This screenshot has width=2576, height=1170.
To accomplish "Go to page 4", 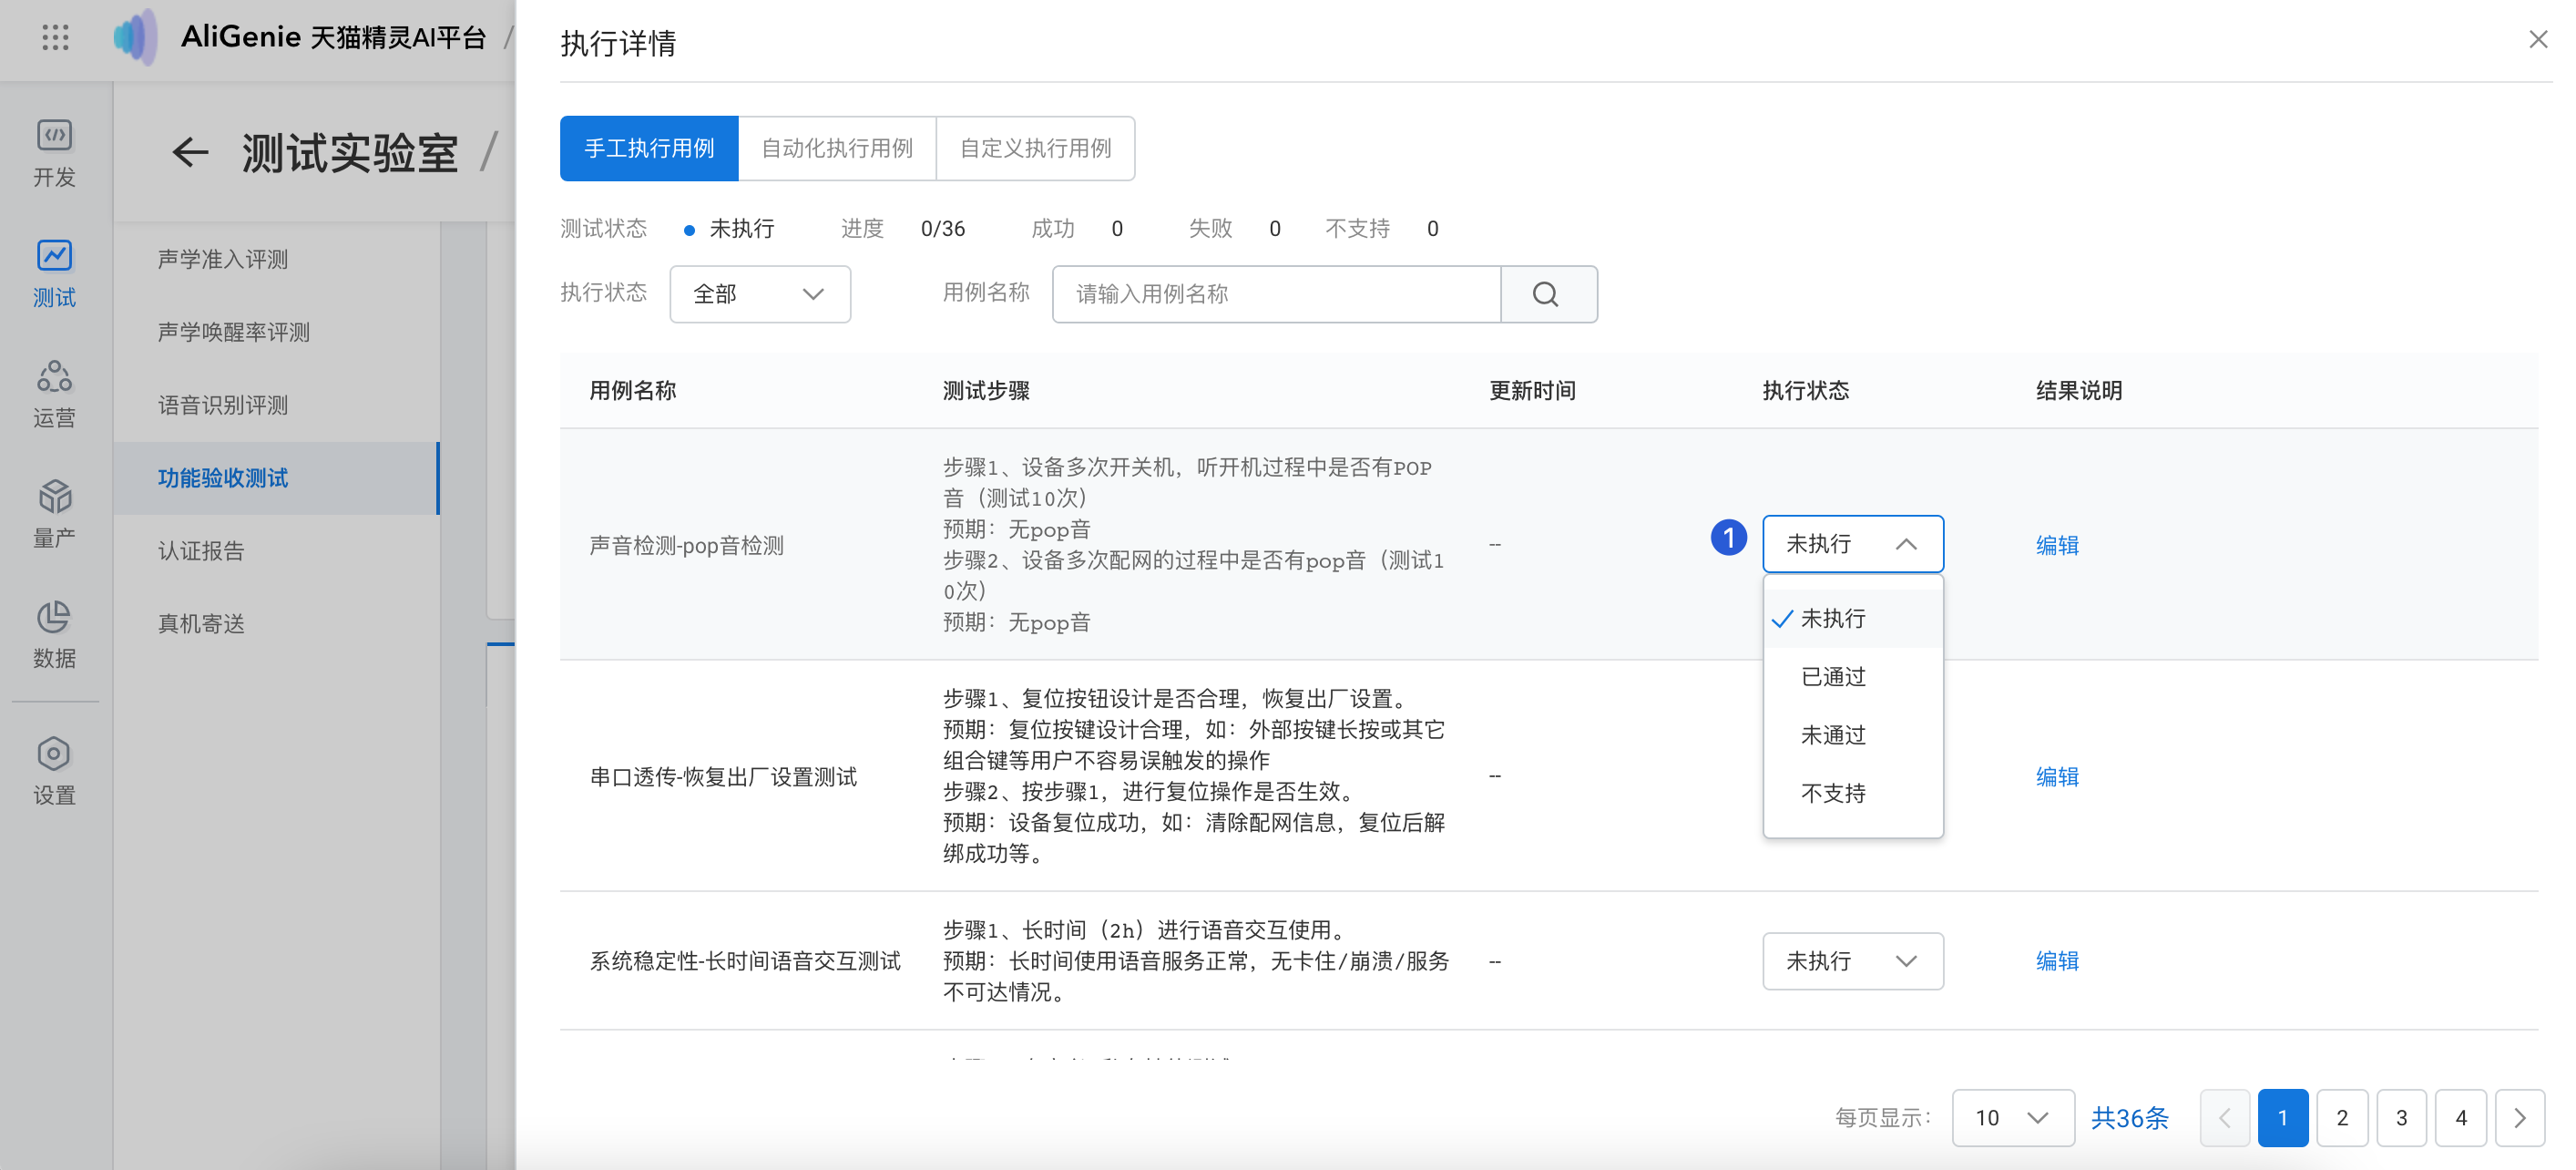I will click(2461, 1117).
